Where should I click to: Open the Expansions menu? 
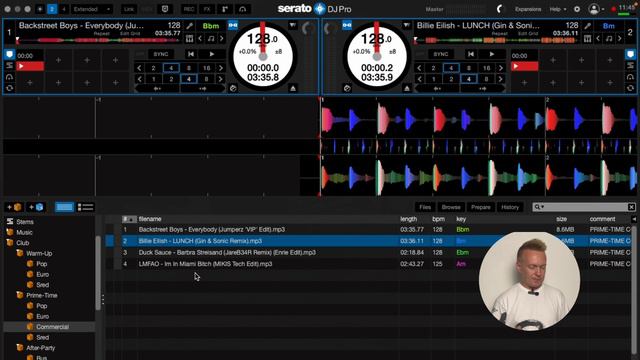(x=528, y=9)
